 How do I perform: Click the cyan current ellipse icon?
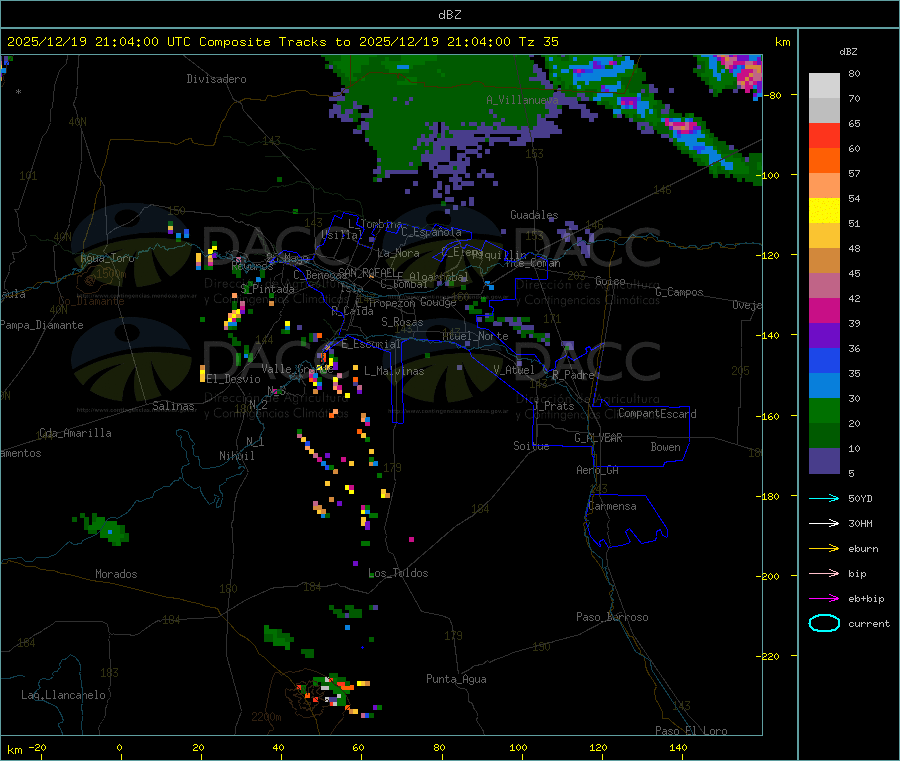coord(824,623)
